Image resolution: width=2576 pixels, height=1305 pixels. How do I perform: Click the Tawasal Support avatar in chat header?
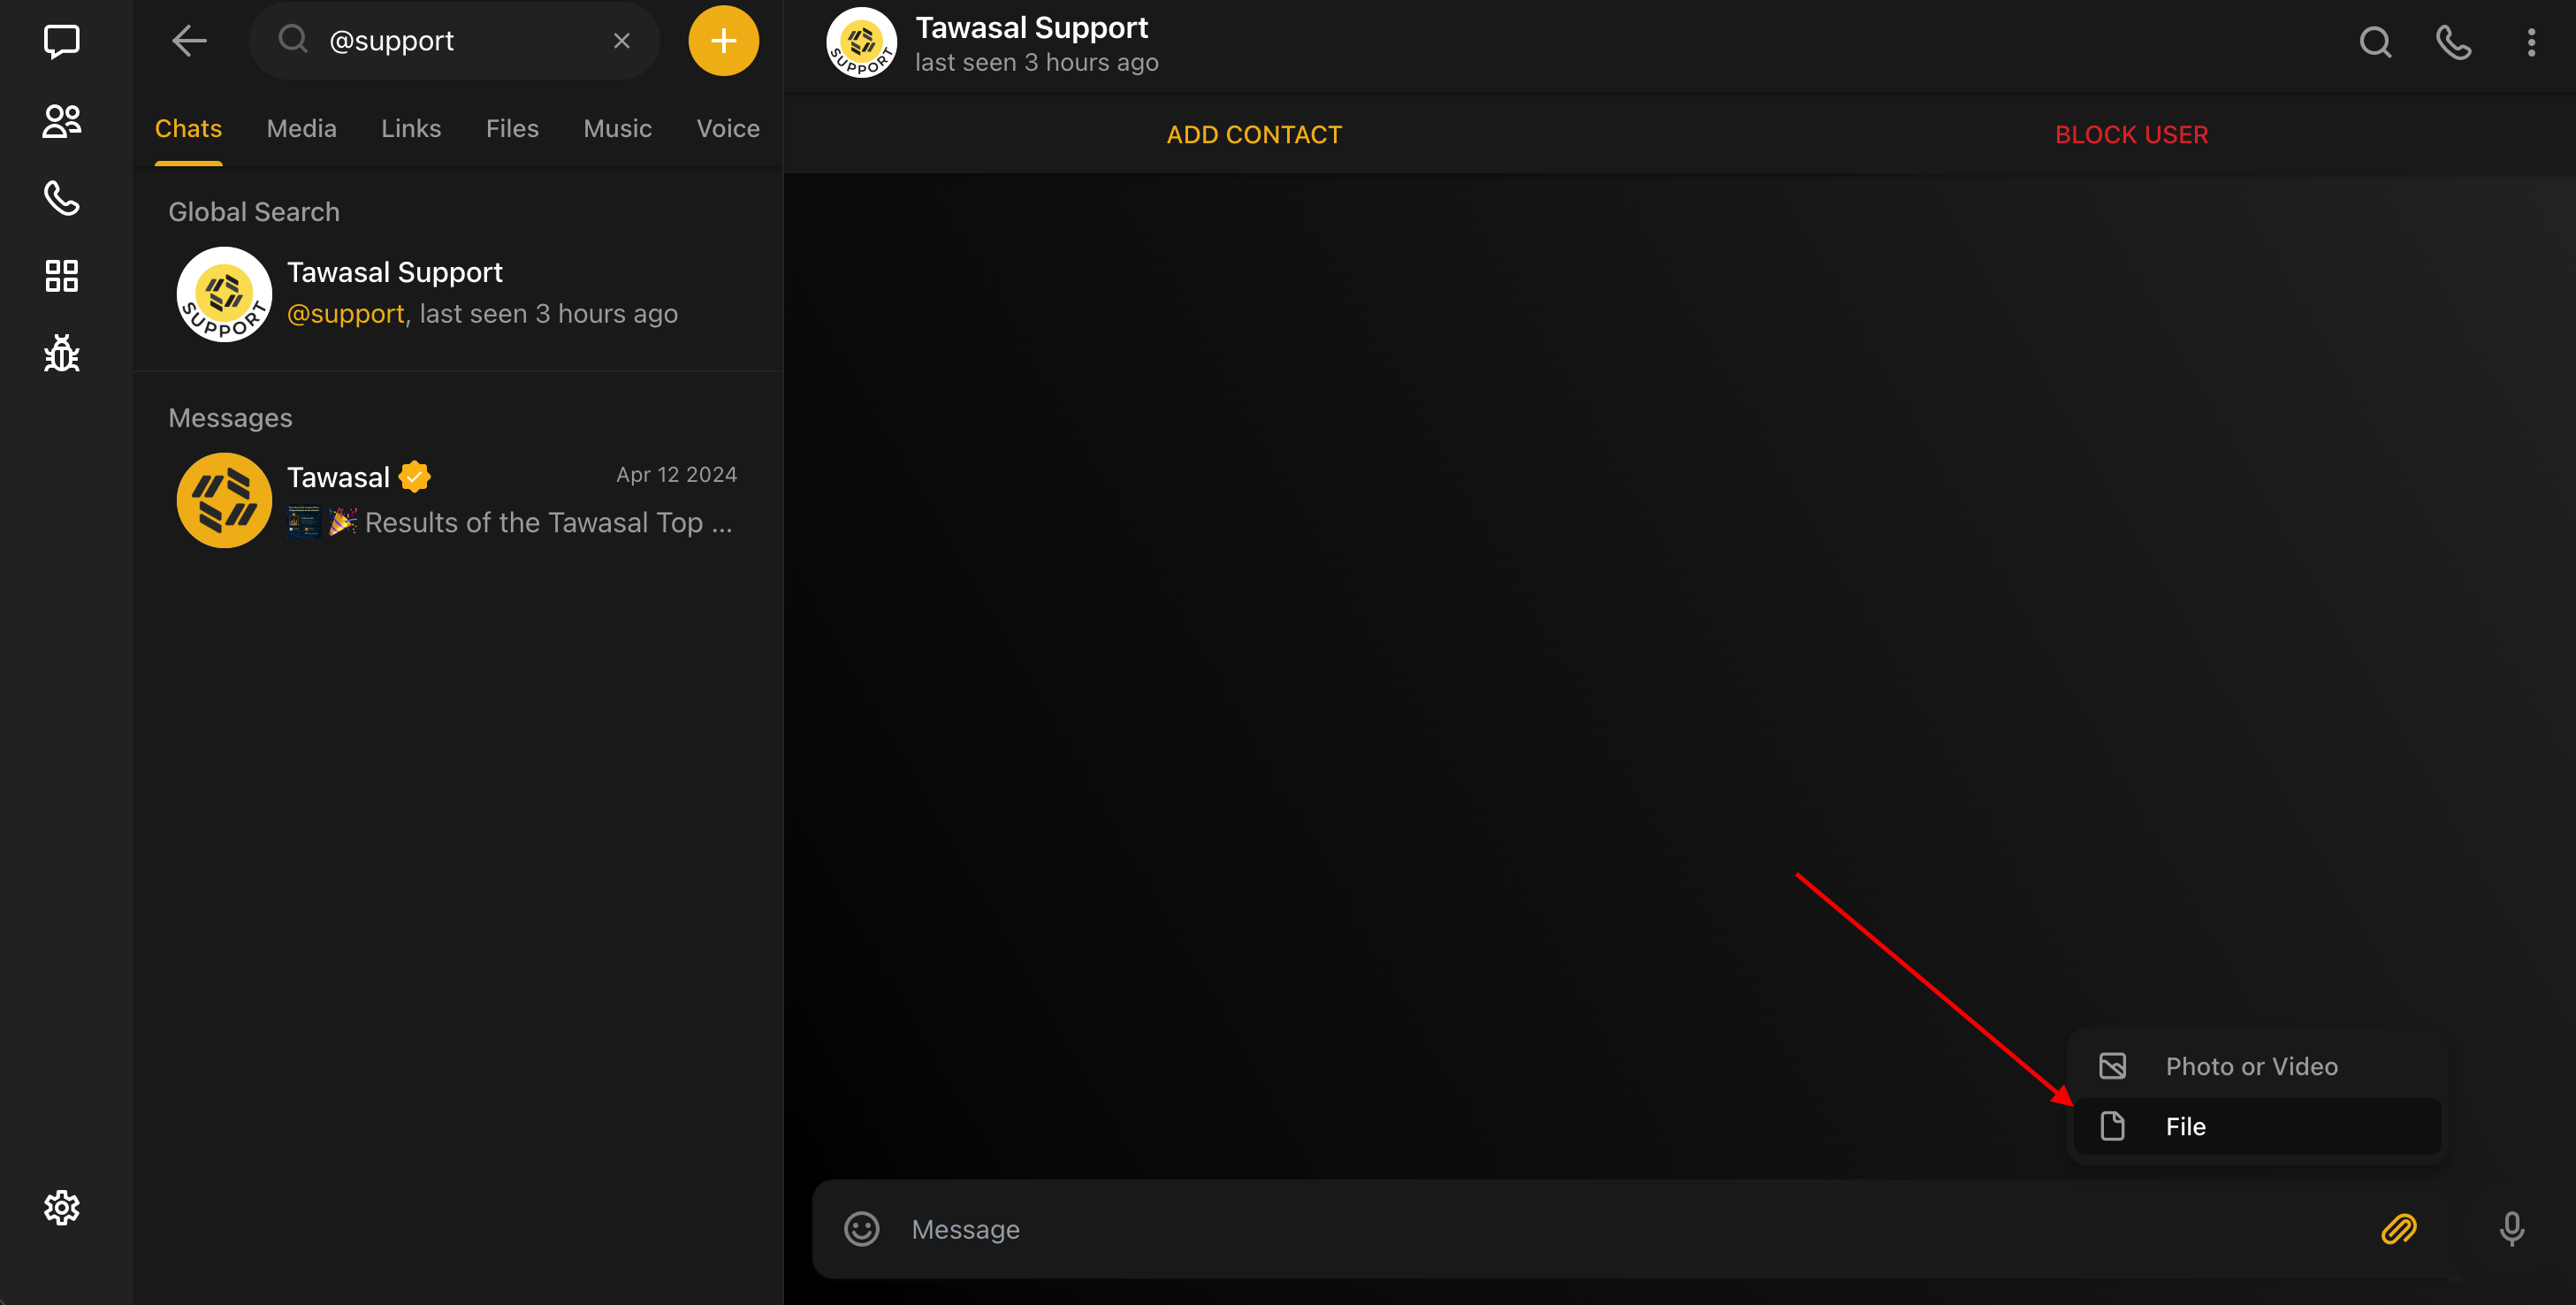coord(861,43)
